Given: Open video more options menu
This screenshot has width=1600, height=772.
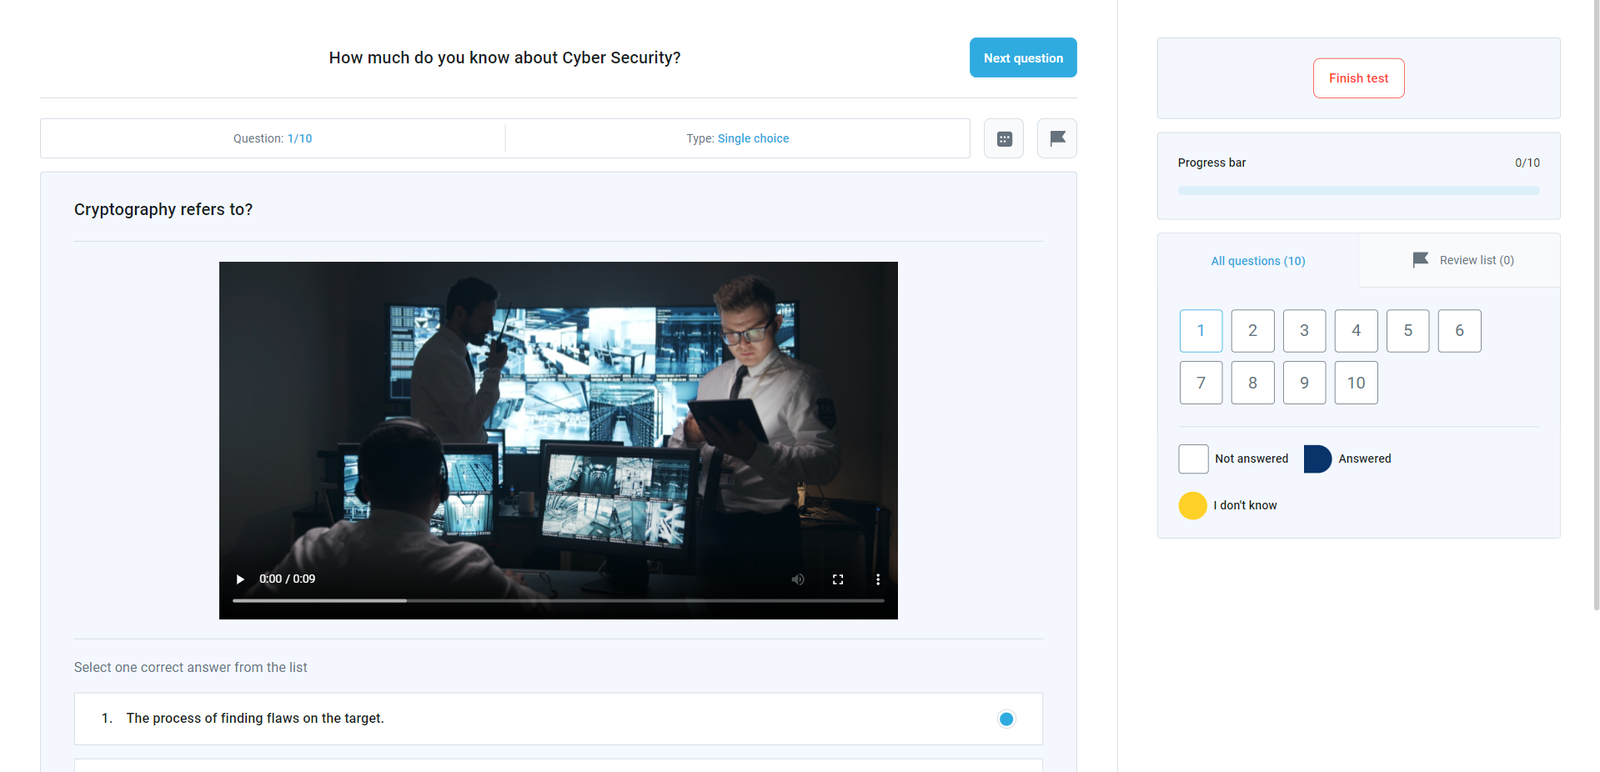Looking at the screenshot, I should (x=878, y=579).
